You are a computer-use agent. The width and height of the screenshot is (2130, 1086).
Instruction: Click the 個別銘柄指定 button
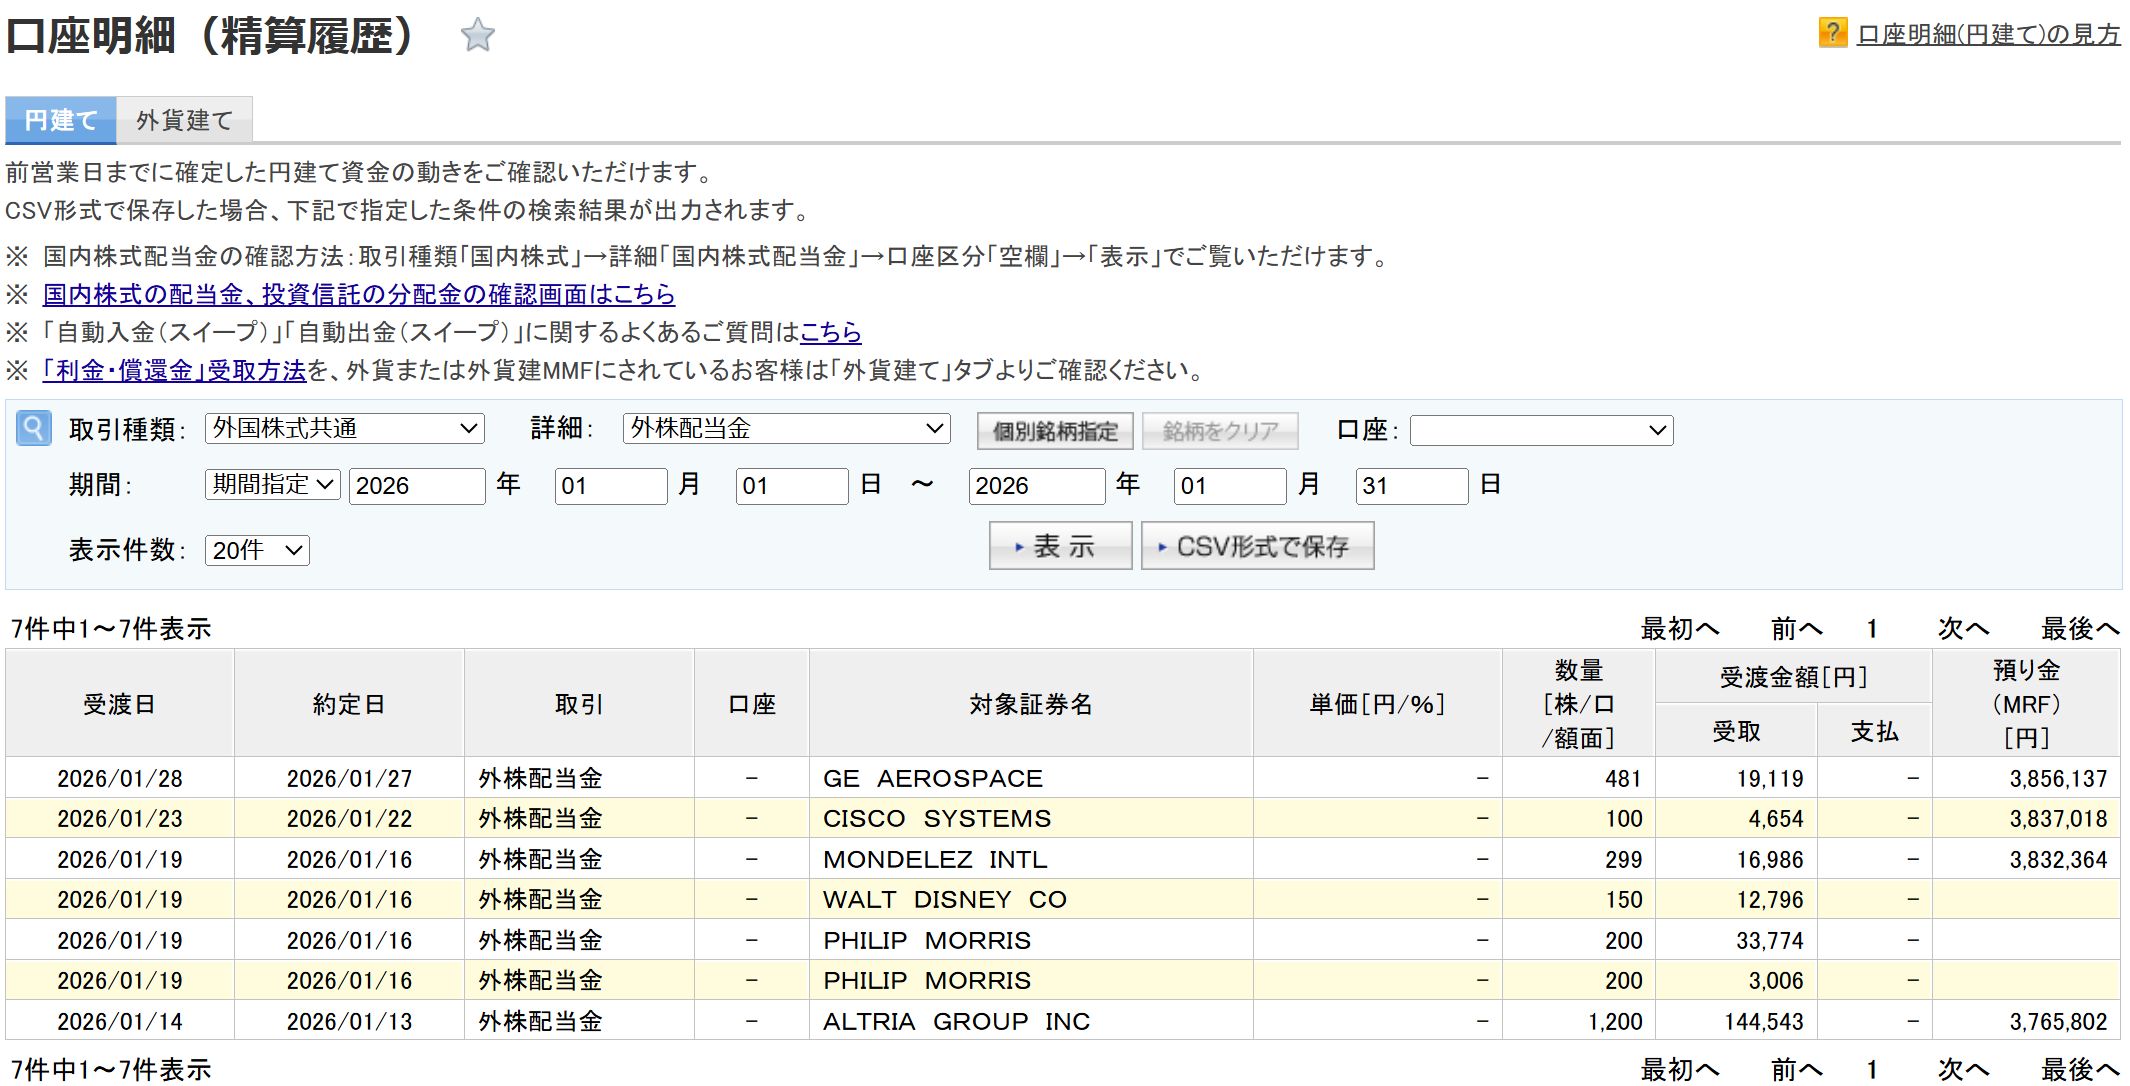click(1054, 431)
